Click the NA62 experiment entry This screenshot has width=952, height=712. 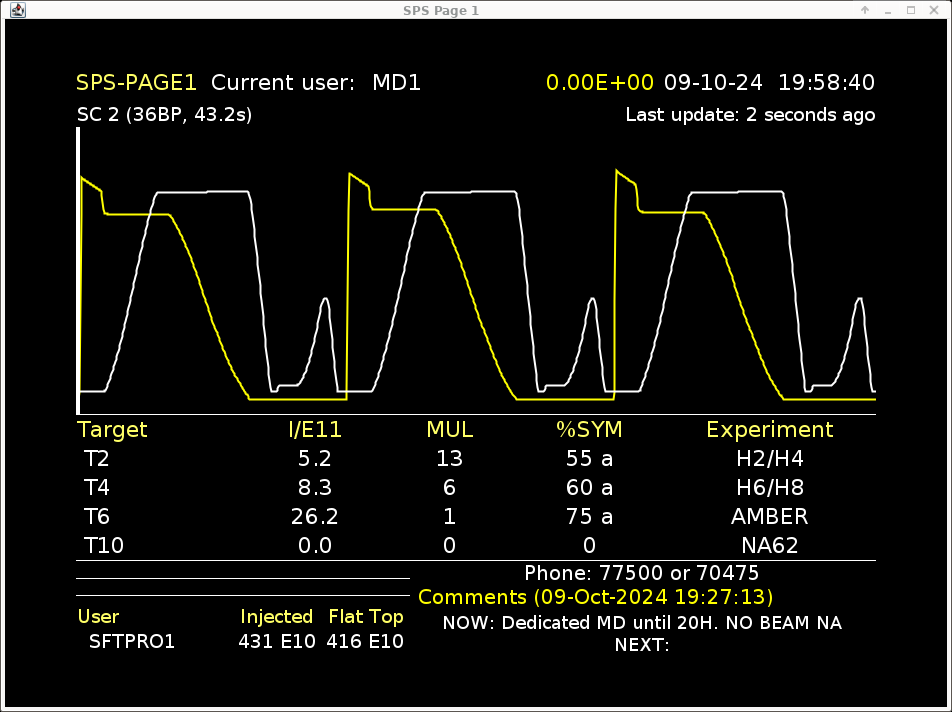point(769,546)
